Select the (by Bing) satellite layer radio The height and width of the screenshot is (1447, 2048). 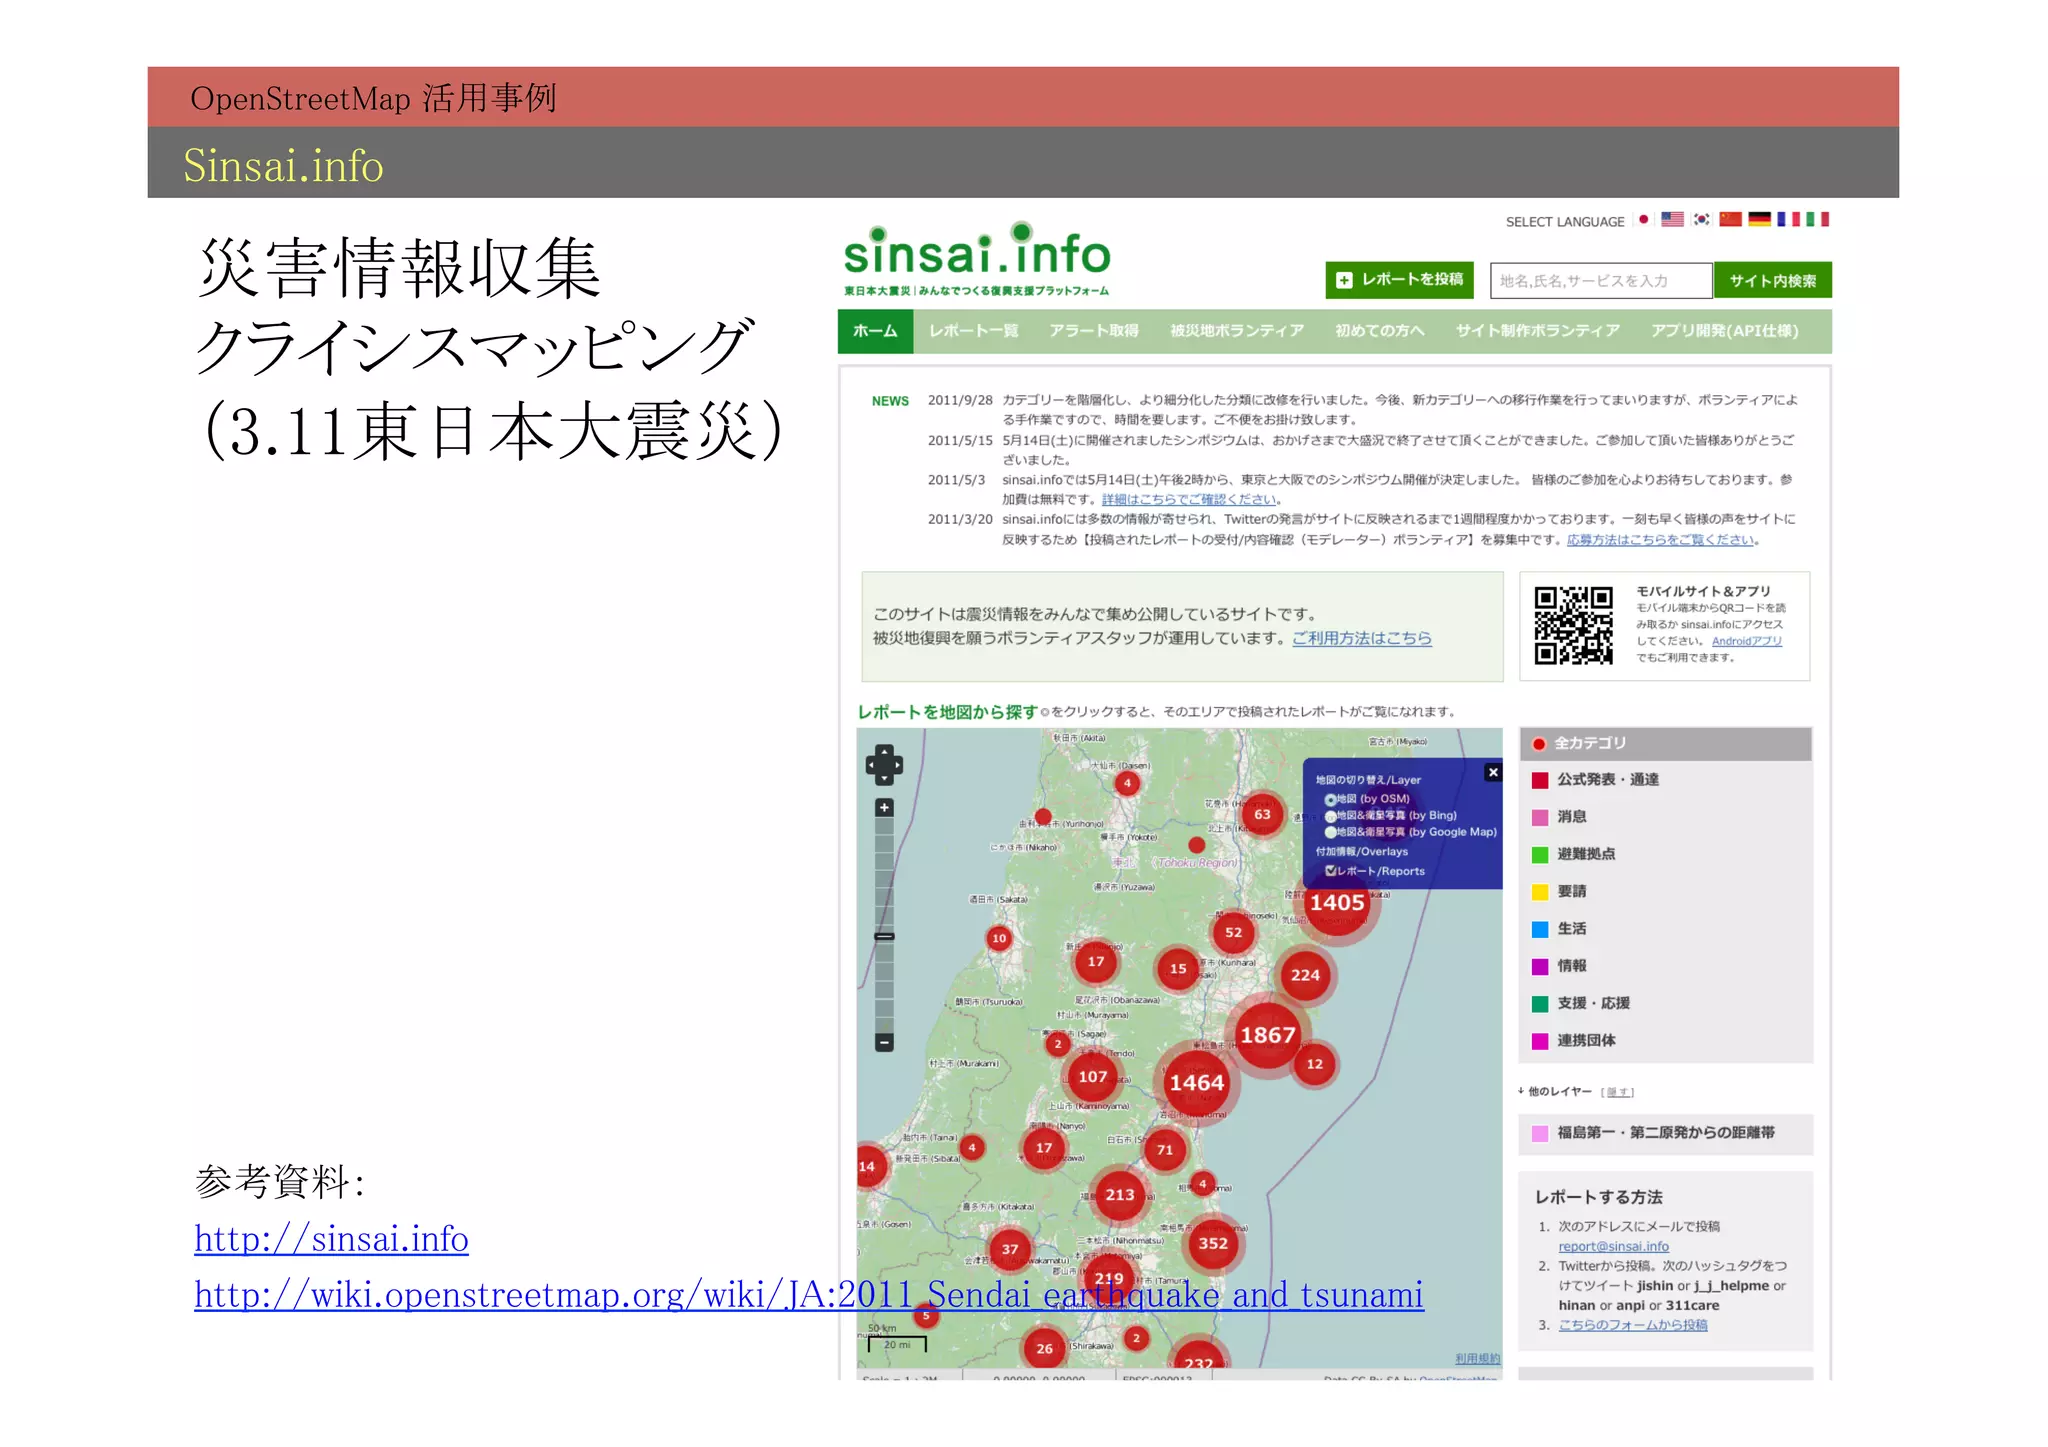tap(1331, 816)
